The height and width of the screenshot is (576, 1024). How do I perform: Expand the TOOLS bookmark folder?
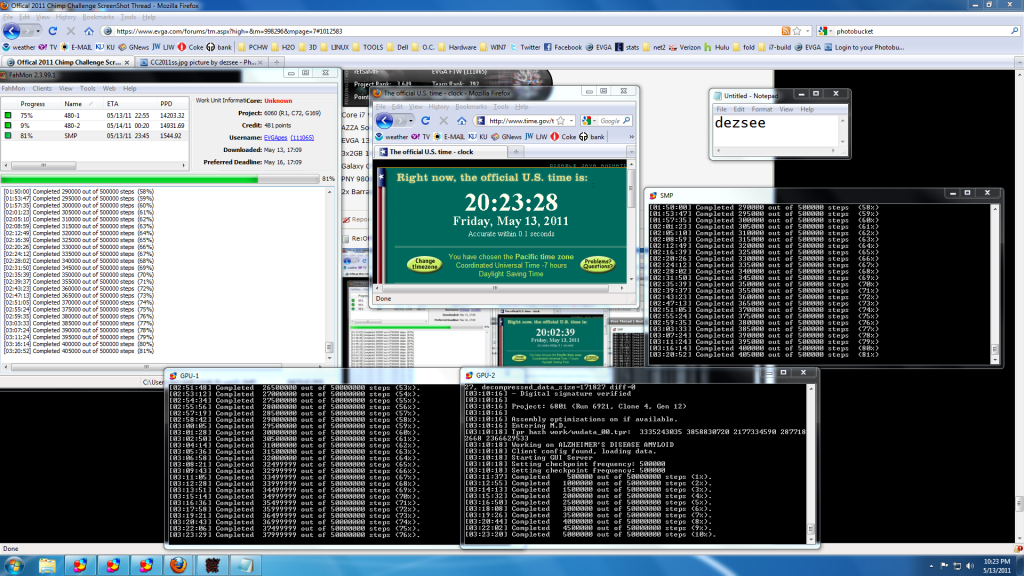[x=372, y=47]
